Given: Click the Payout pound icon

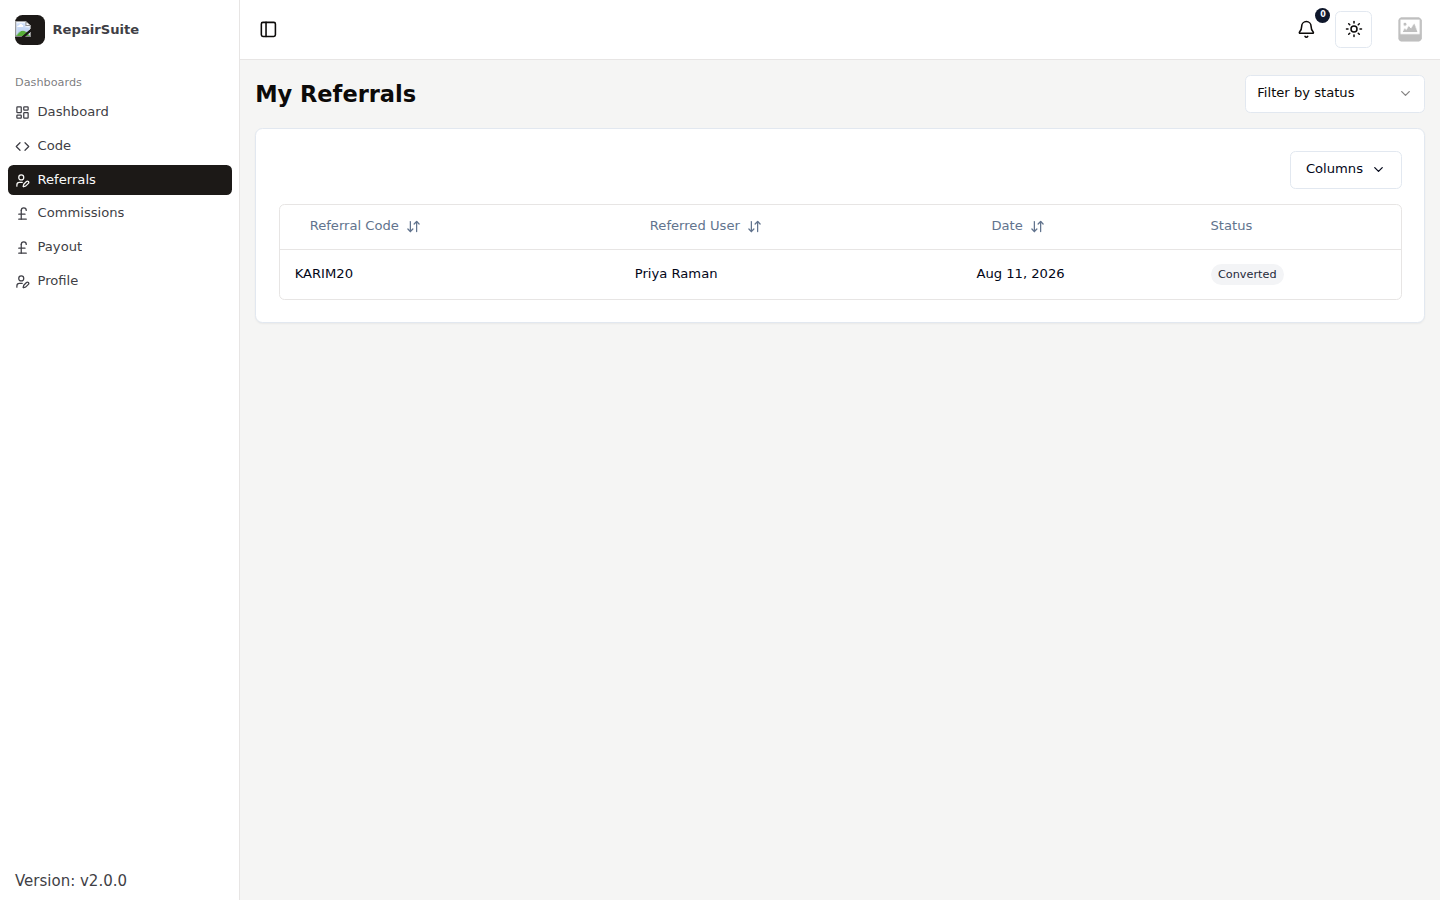Looking at the screenshot, I should coord(22,248).
